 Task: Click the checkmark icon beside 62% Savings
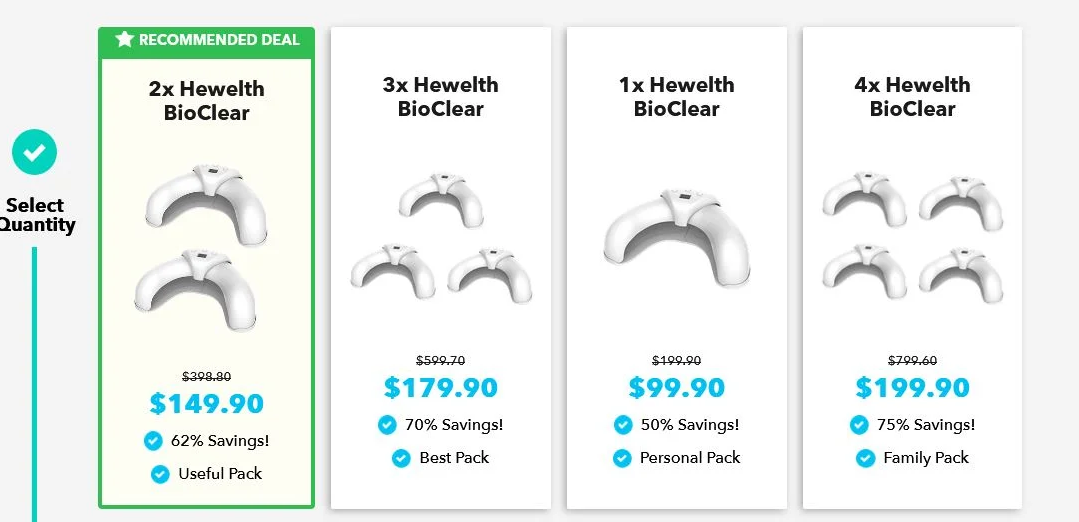pos(153,441)
